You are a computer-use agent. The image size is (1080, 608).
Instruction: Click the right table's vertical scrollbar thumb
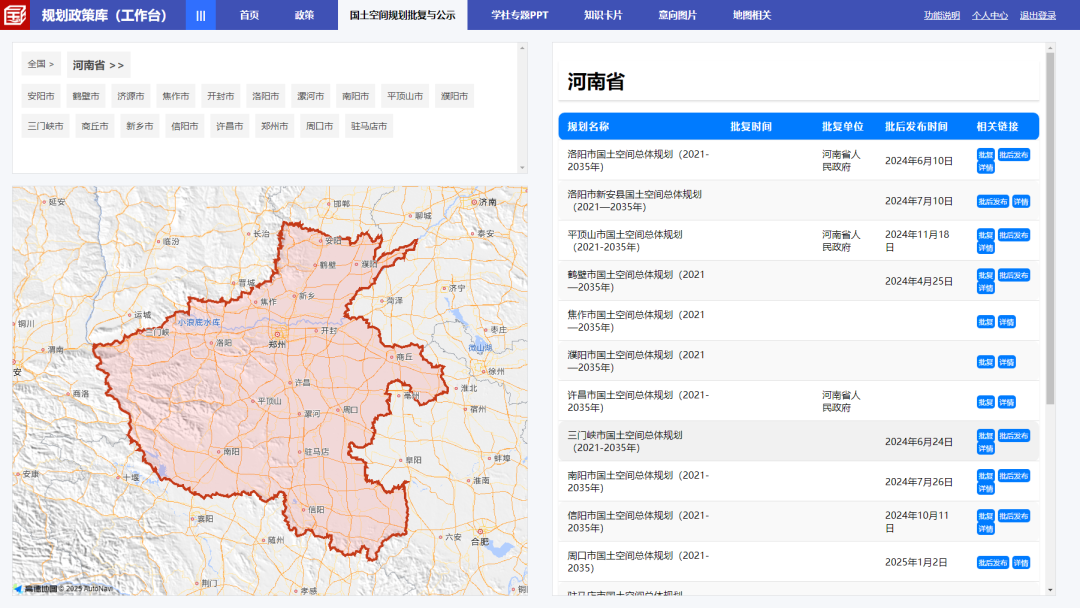coord(1050,227)
